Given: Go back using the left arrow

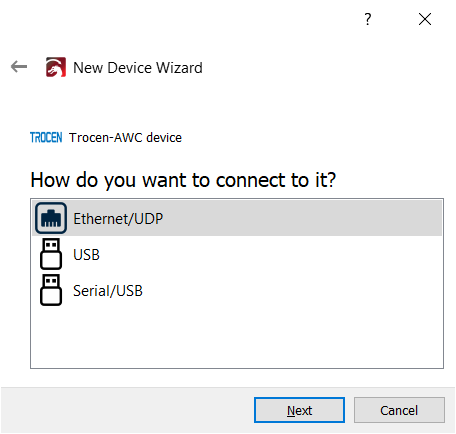Looking at the screenshot, I should tap(19, 67).
